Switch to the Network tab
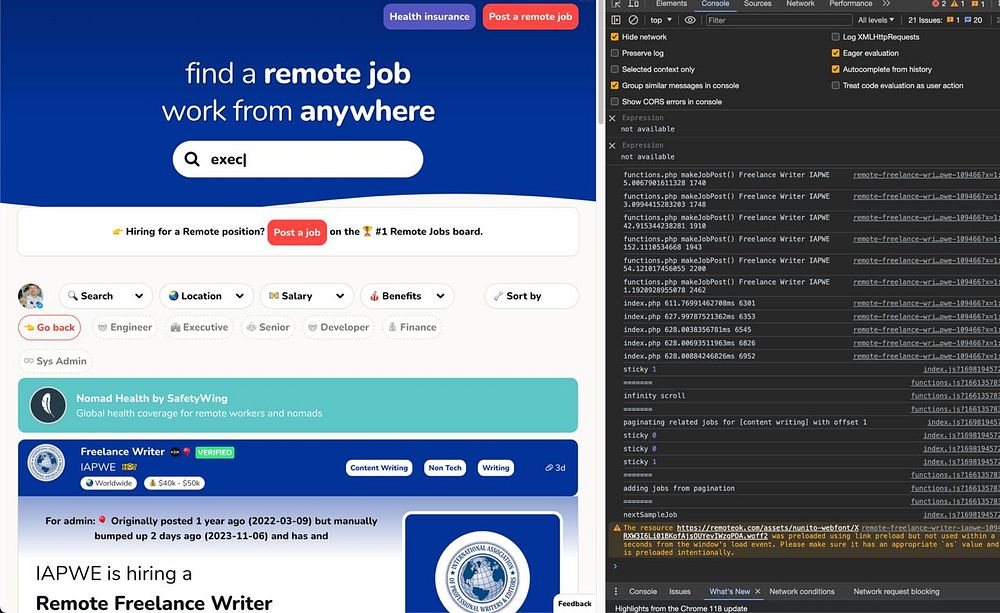Image resolution: width=1000 pixels, height=613 pixels. pyautogui.click(x=800, y=4)
